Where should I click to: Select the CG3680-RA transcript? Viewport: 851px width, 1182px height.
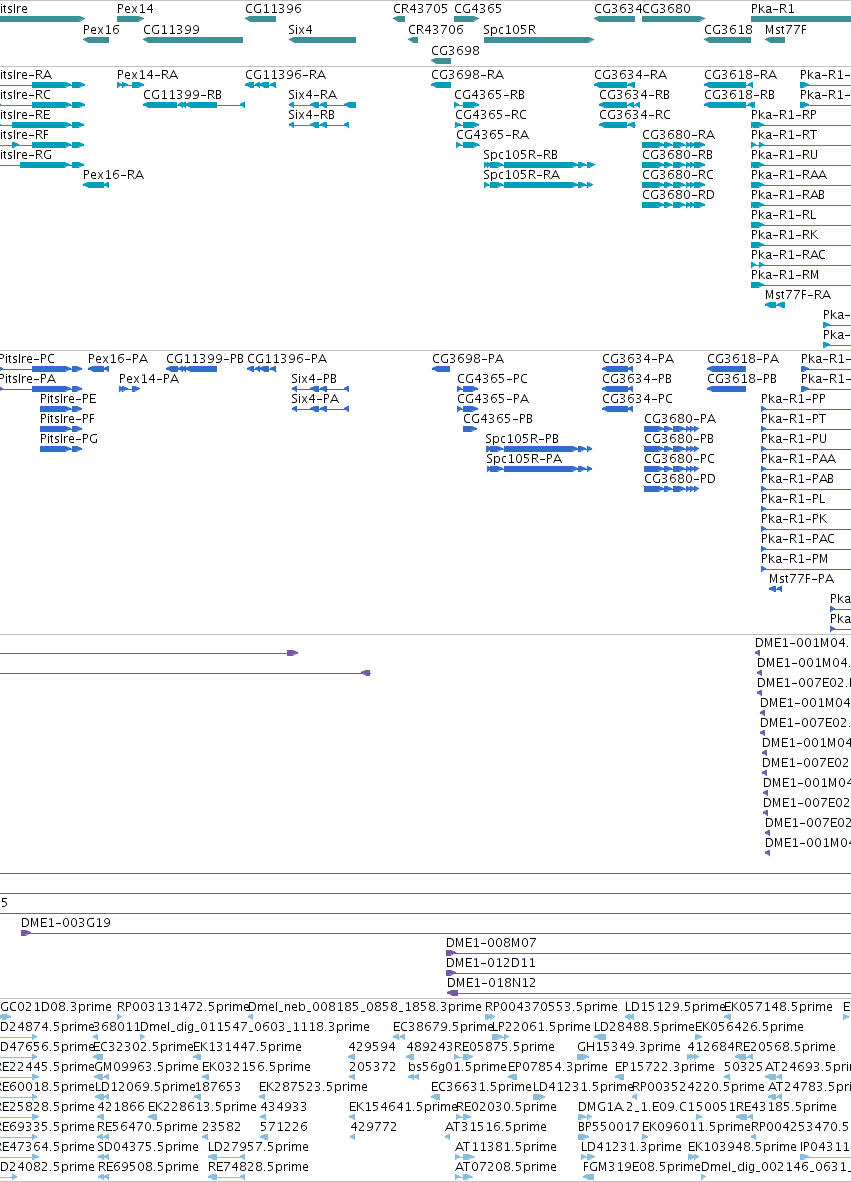click(x=673, y=145)
